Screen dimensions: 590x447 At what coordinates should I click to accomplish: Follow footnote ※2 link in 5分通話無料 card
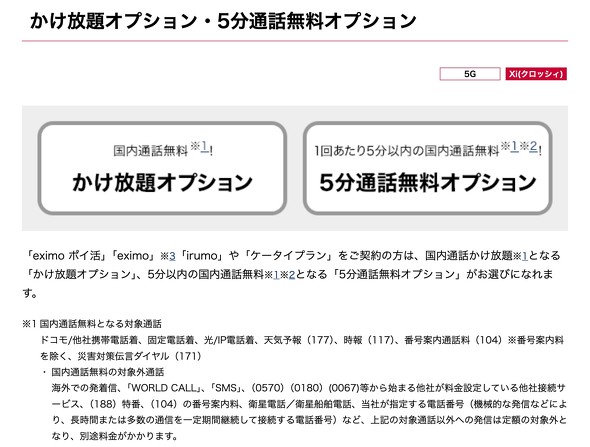533,146
